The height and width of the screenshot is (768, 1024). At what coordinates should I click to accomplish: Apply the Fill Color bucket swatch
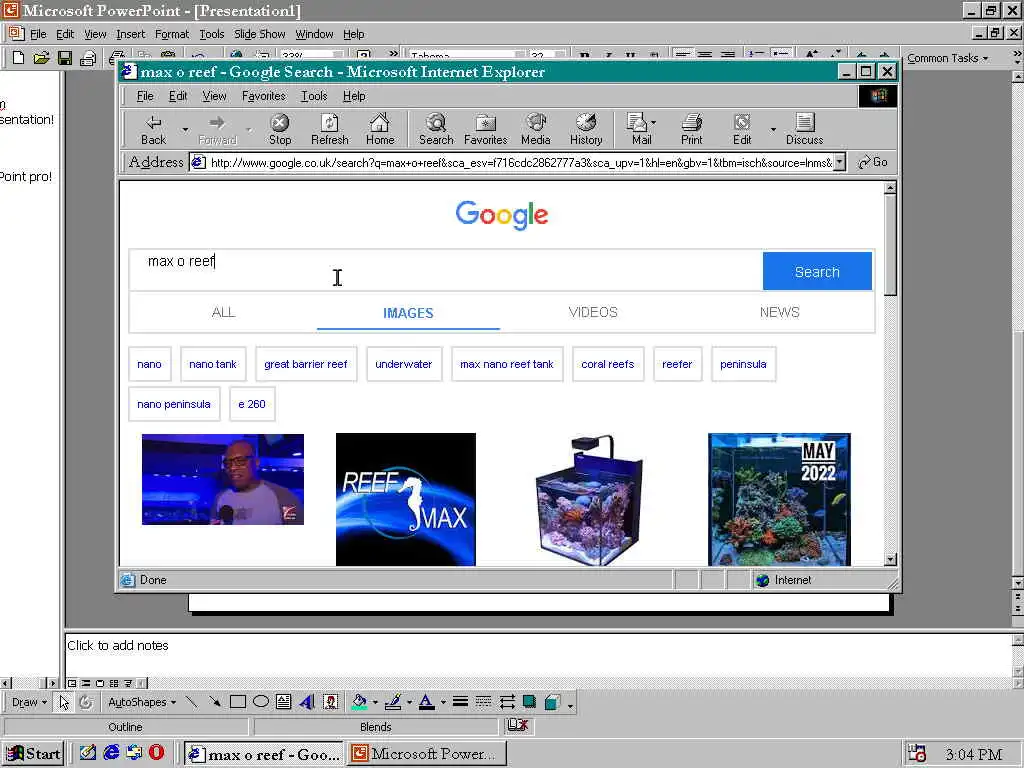[x=359, y=702]
